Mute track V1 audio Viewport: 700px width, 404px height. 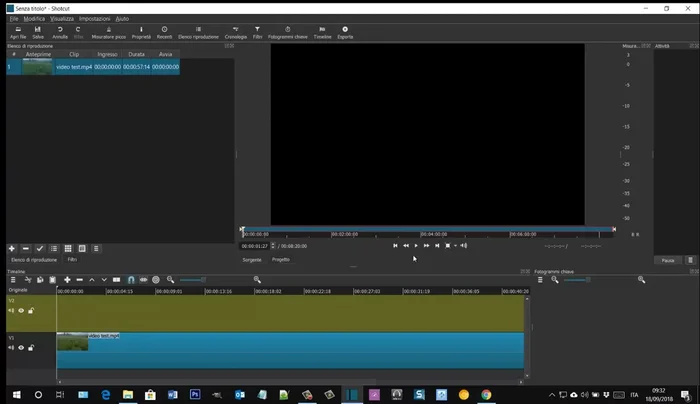tap(11, 348)
